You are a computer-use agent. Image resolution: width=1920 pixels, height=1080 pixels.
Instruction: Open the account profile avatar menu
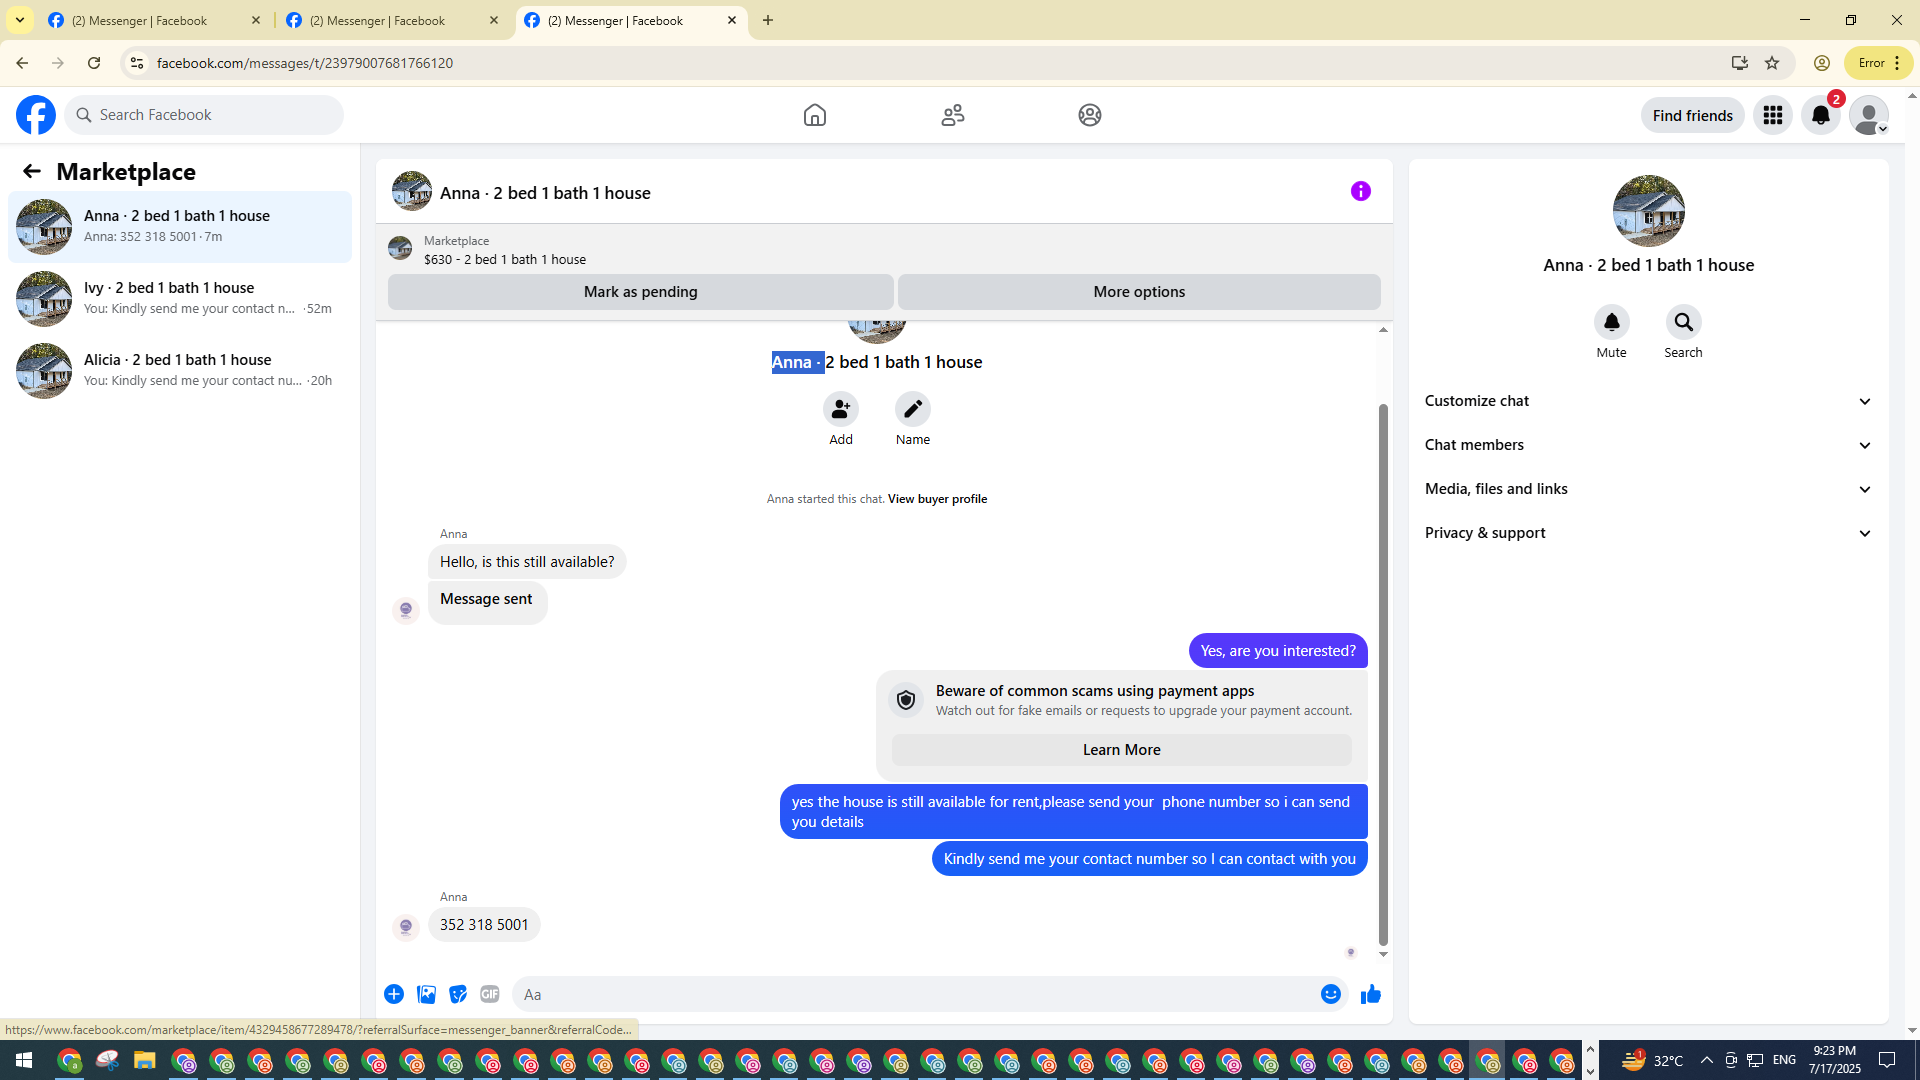point(1869,115)
